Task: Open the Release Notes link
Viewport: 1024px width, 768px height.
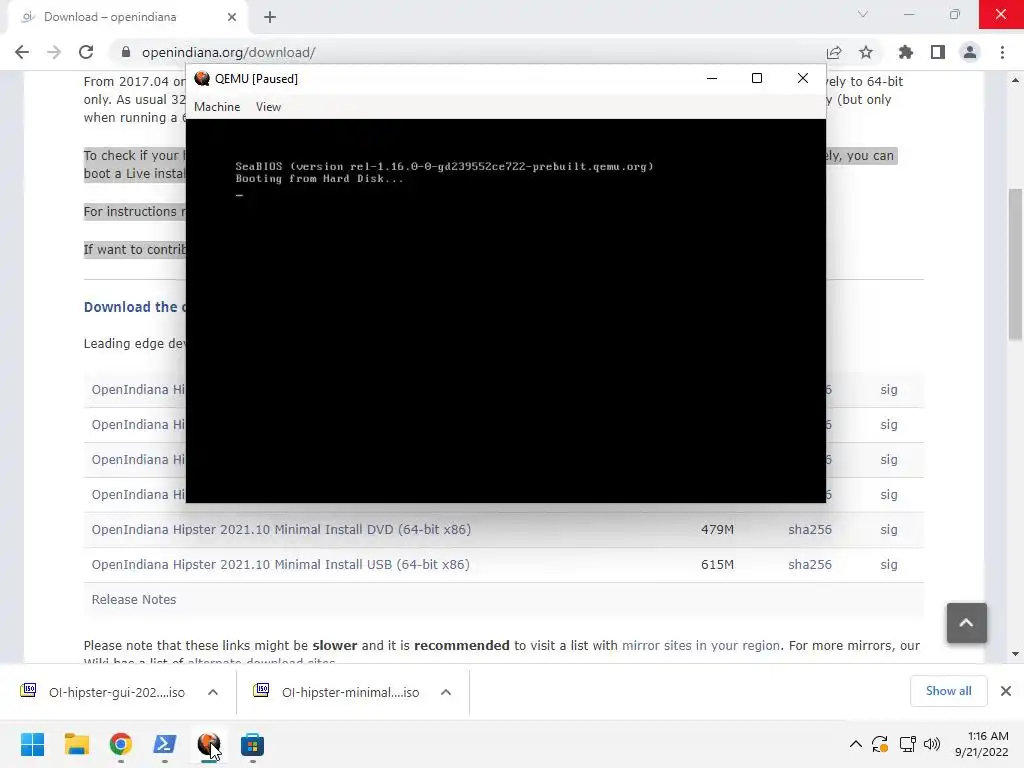Action: (x=134, y=600)
